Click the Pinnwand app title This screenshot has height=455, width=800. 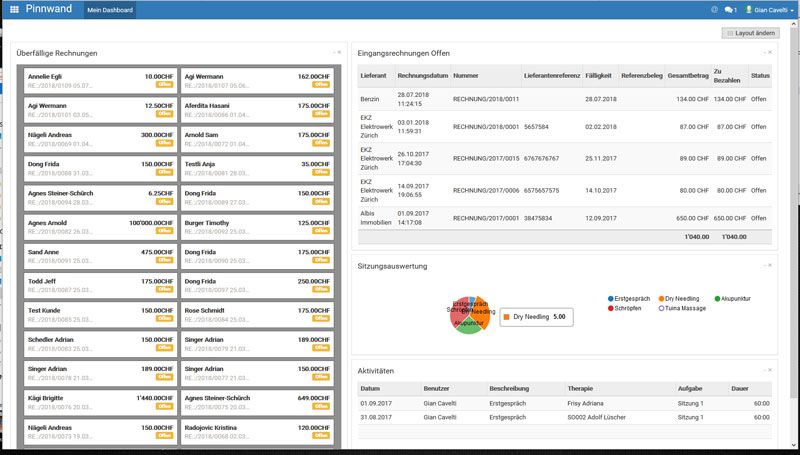48,9
